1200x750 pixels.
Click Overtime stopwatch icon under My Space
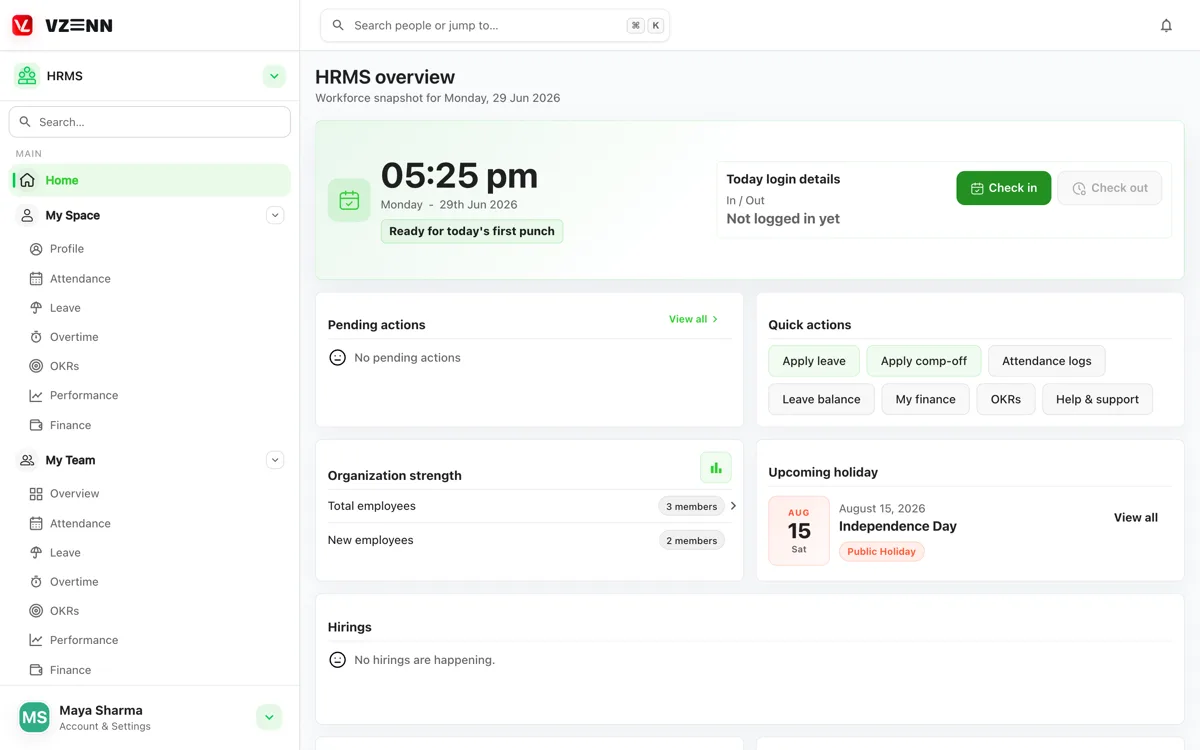pyautogui.click(x=36, y=337)
